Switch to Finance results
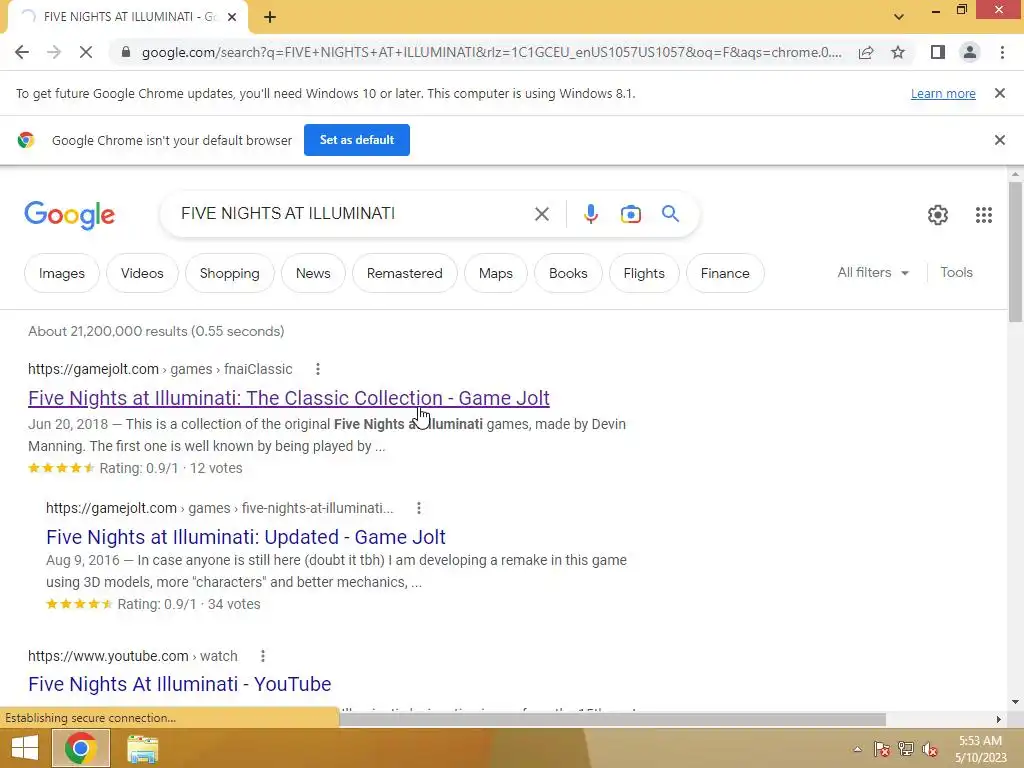The image size is (1024, 768). pos(725,273)
